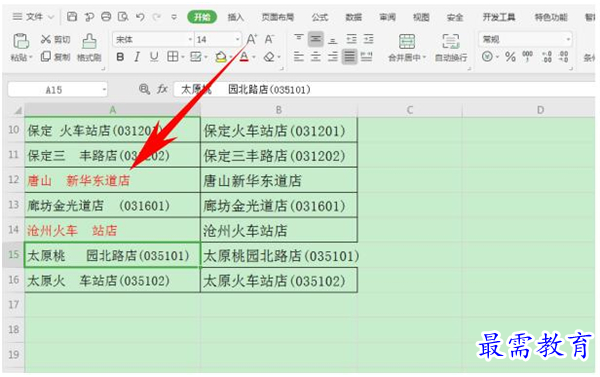Increase decimal places
The height and width of the screenshot is (377, 600).
(x=547, y=57)
